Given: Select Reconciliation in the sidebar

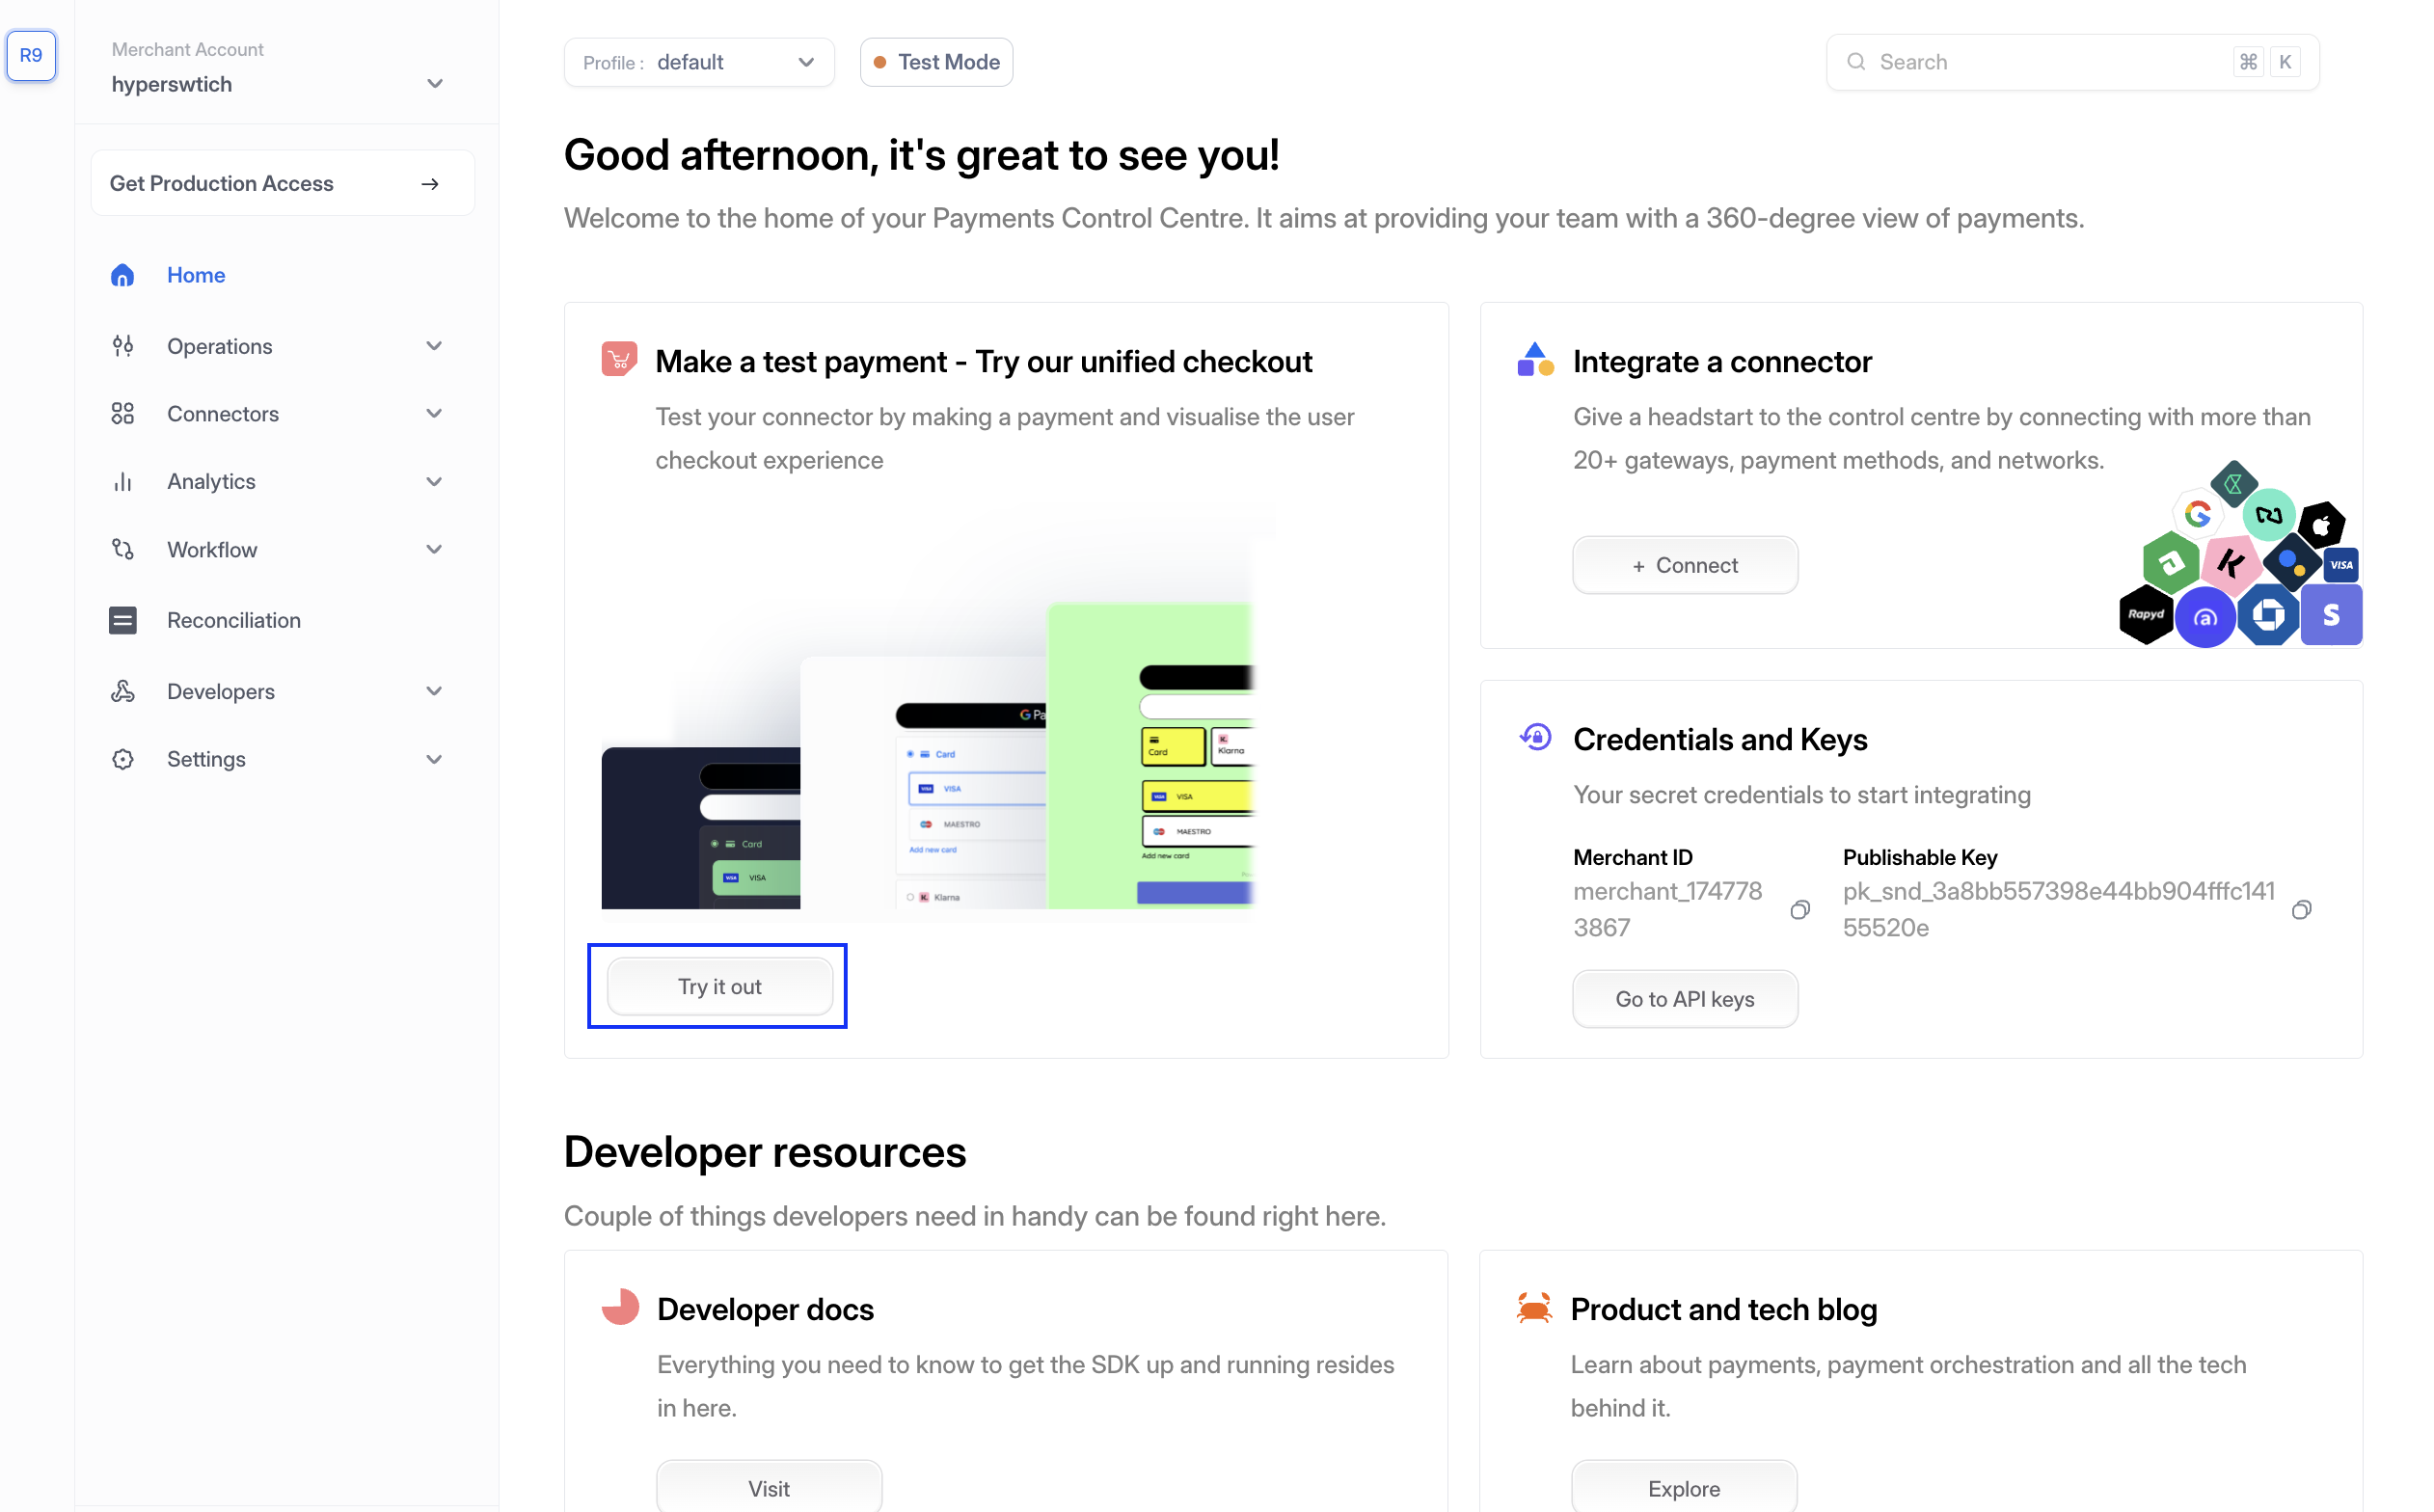Looking at the screenshot, I should tap(233, 620).
